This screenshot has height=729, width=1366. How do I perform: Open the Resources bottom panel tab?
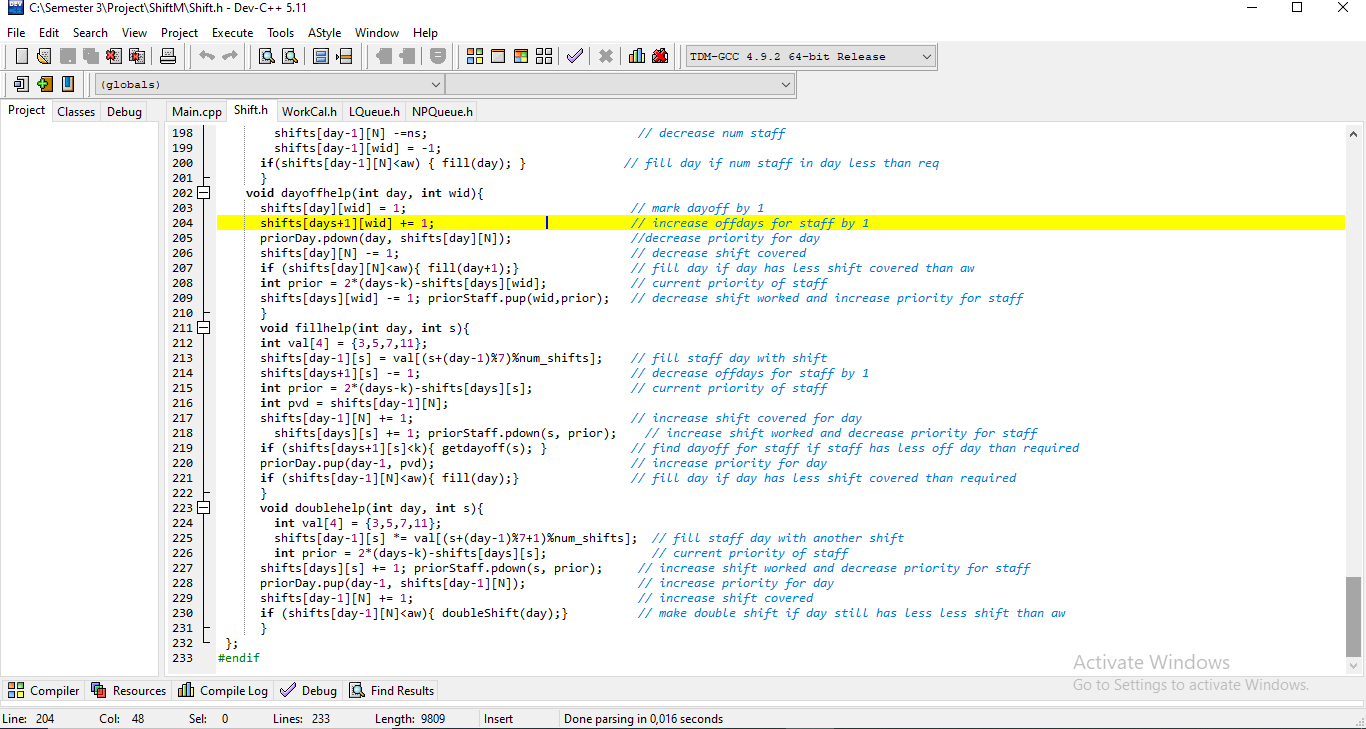point(129,691)
